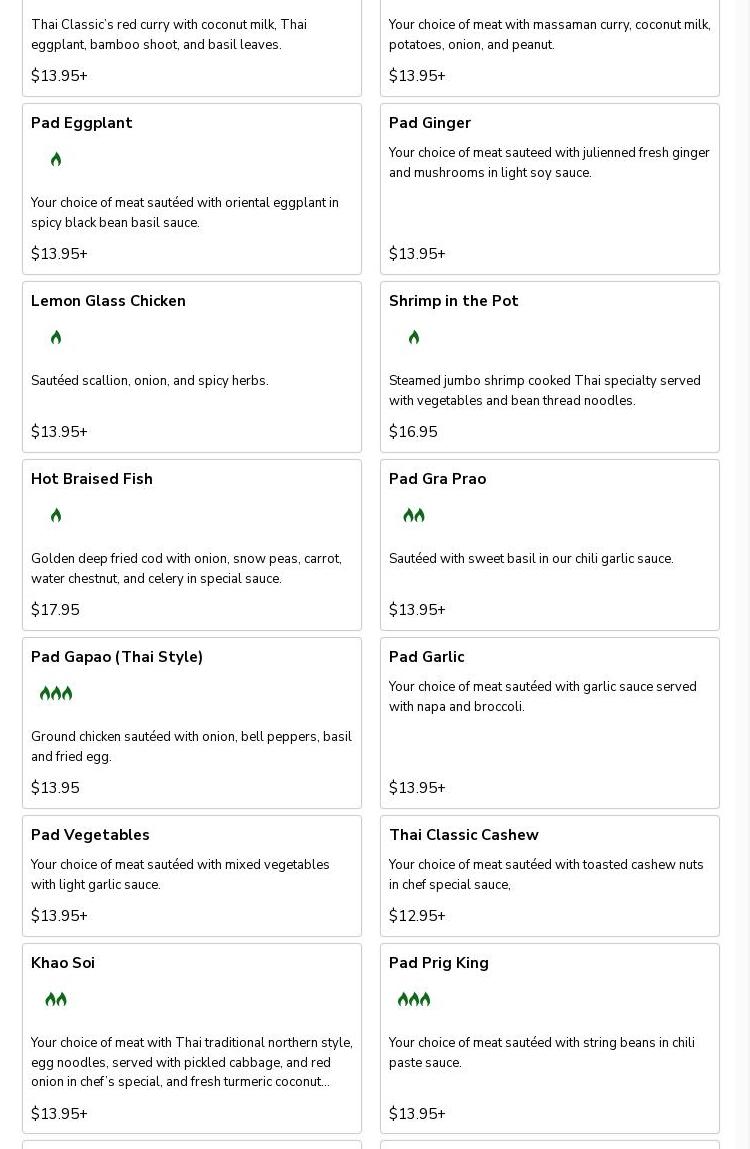750x1149 pixels.
Task: Click the red curry description card
Action: tap(169, 35)
